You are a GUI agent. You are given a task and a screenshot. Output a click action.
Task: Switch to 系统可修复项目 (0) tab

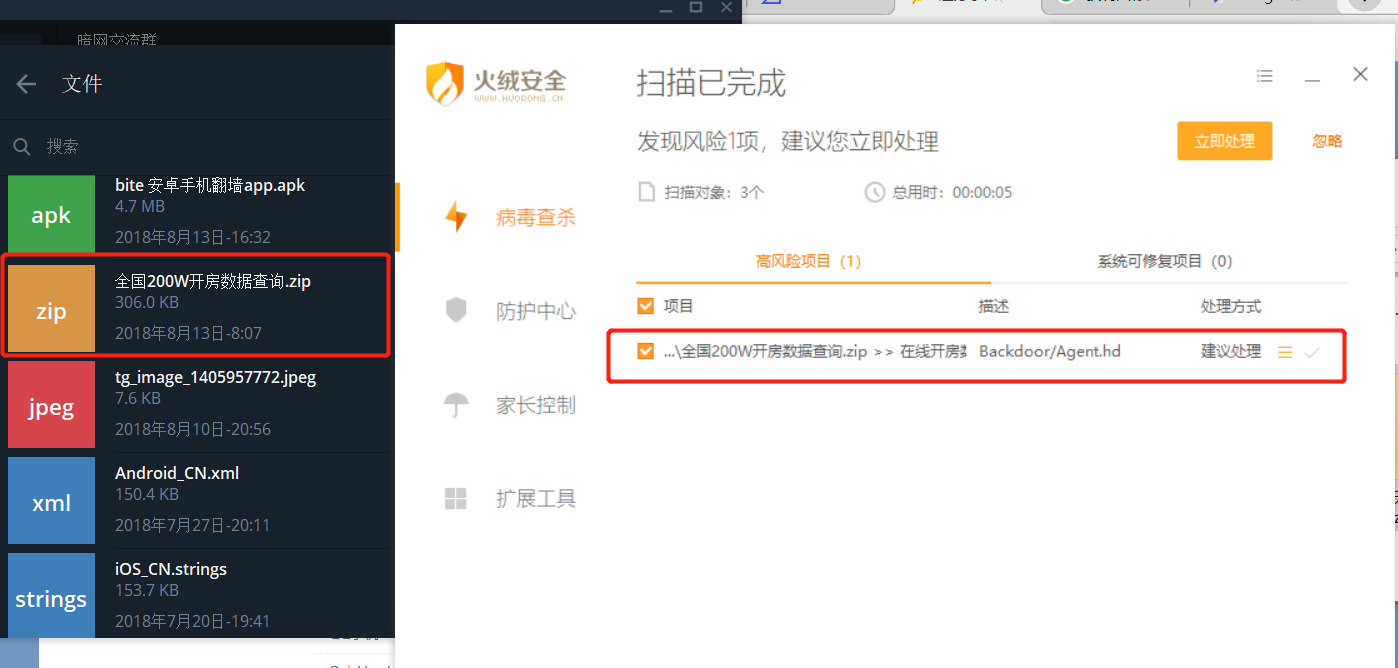pos(1164,261)
